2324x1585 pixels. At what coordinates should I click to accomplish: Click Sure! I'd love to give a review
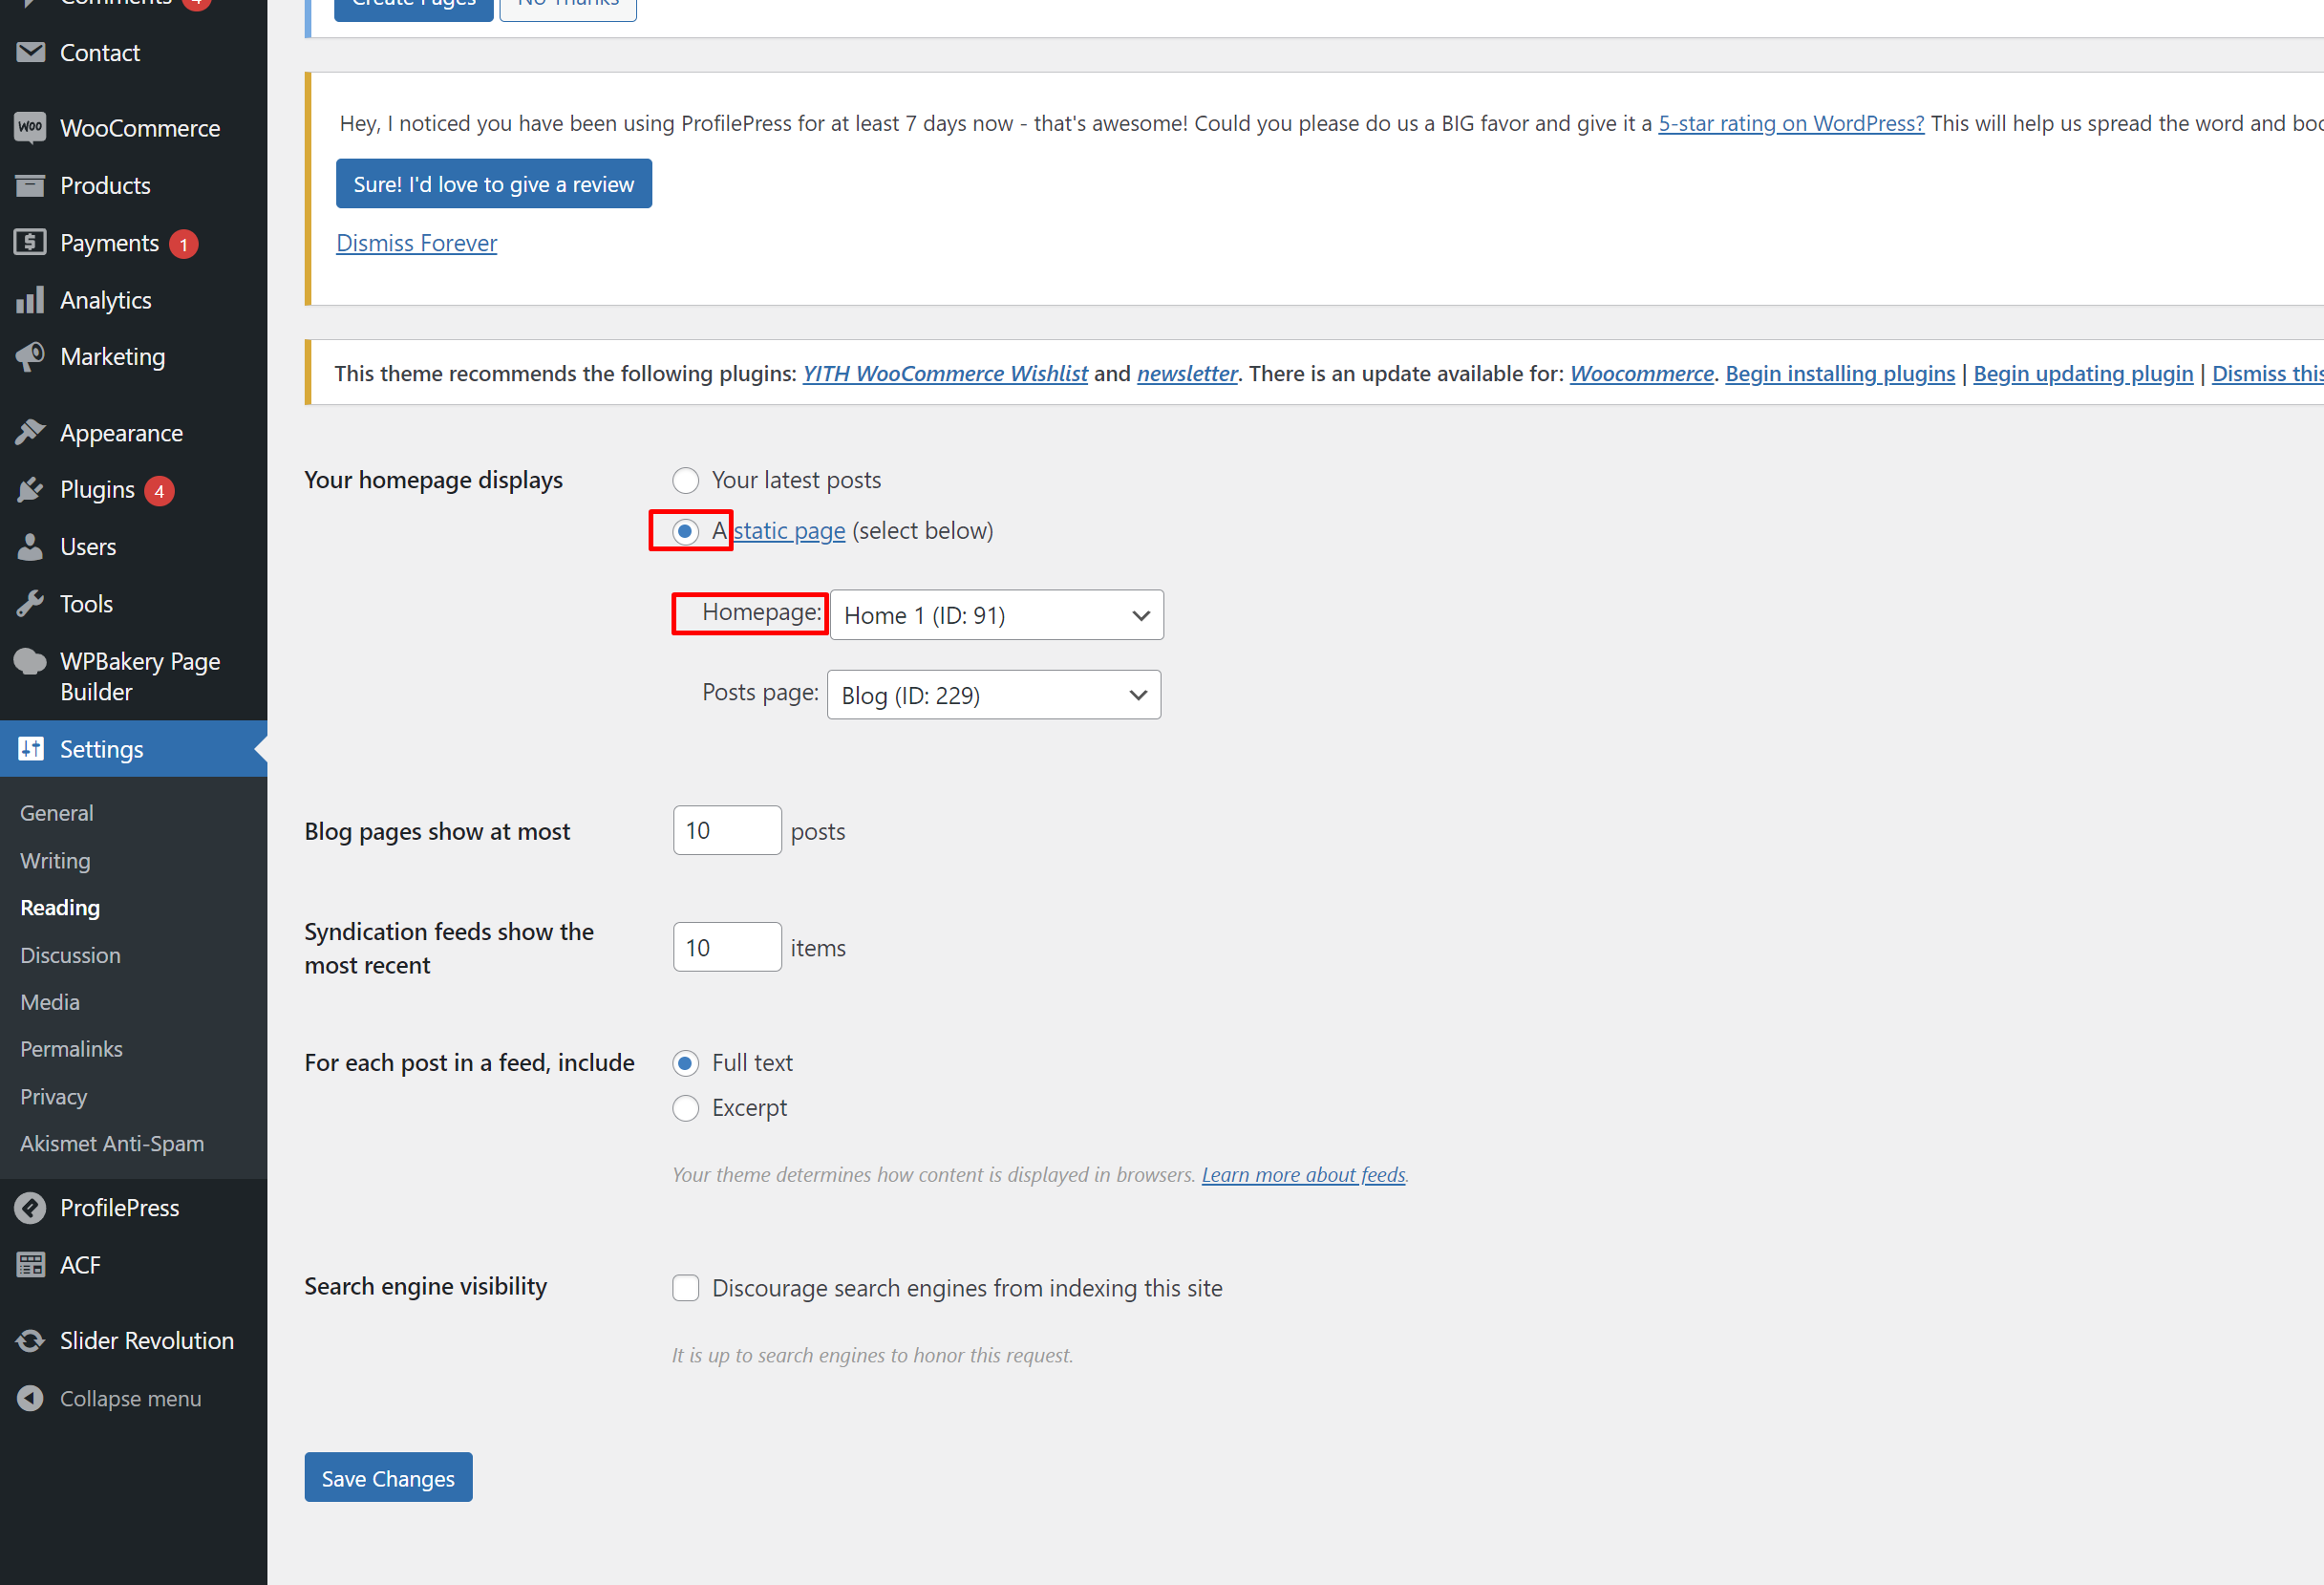click(x=494, y=184)
